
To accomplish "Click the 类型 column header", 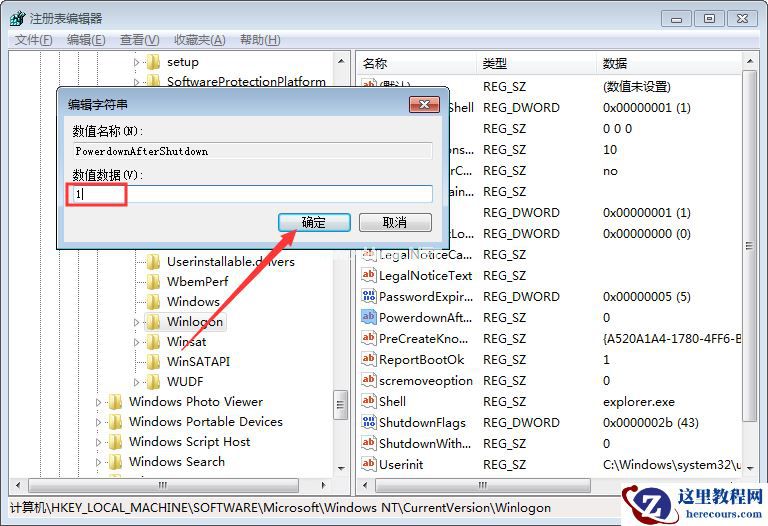I will [x=536, y=63].
